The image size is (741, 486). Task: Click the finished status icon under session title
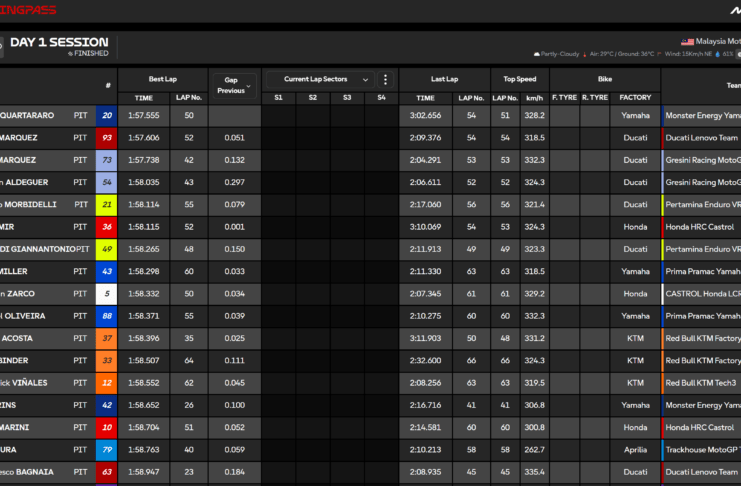pyautogui.click(x=69, y=53)
